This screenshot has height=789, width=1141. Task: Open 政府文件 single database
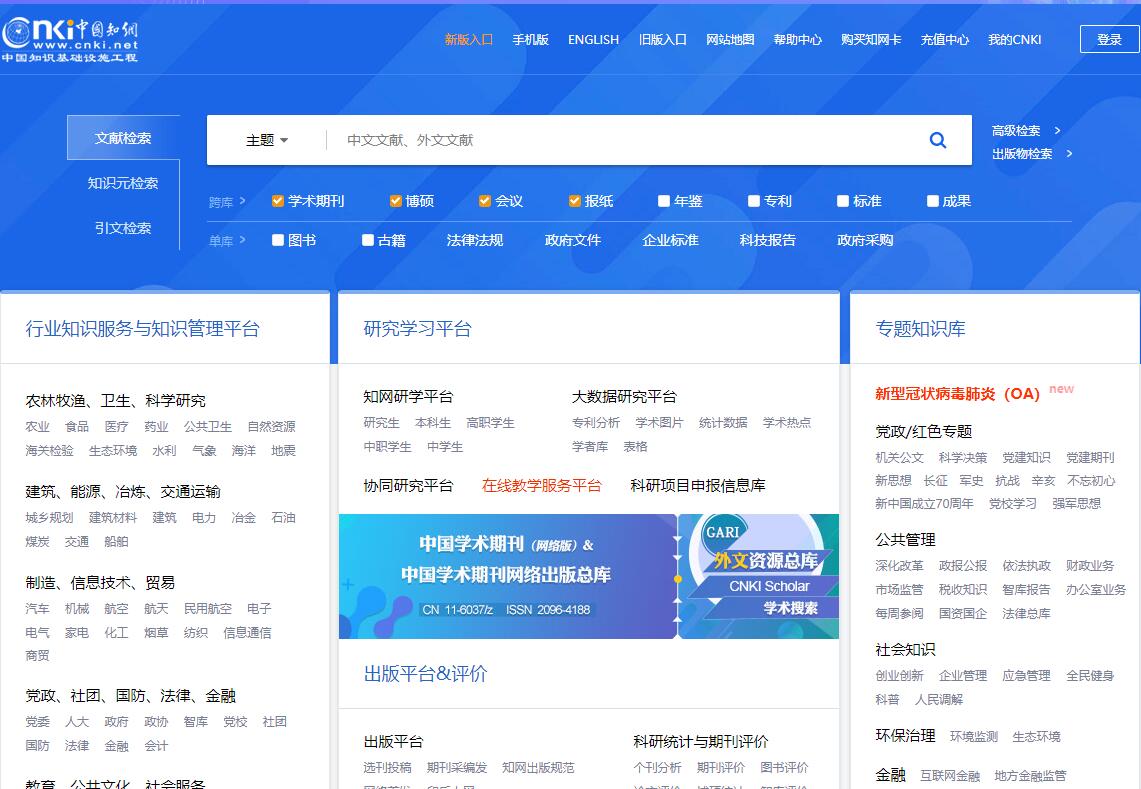(x=573, y=240)
